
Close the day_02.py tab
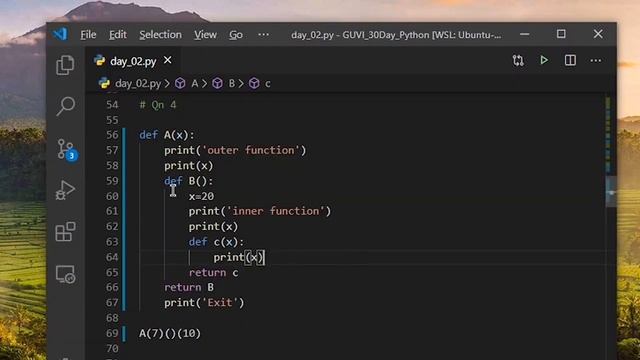click(167, 60)
